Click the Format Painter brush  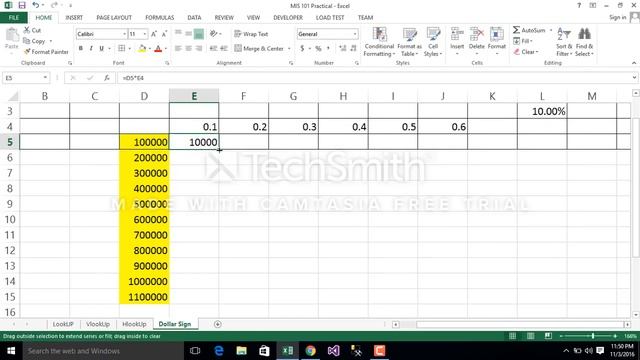click(46, 52)
